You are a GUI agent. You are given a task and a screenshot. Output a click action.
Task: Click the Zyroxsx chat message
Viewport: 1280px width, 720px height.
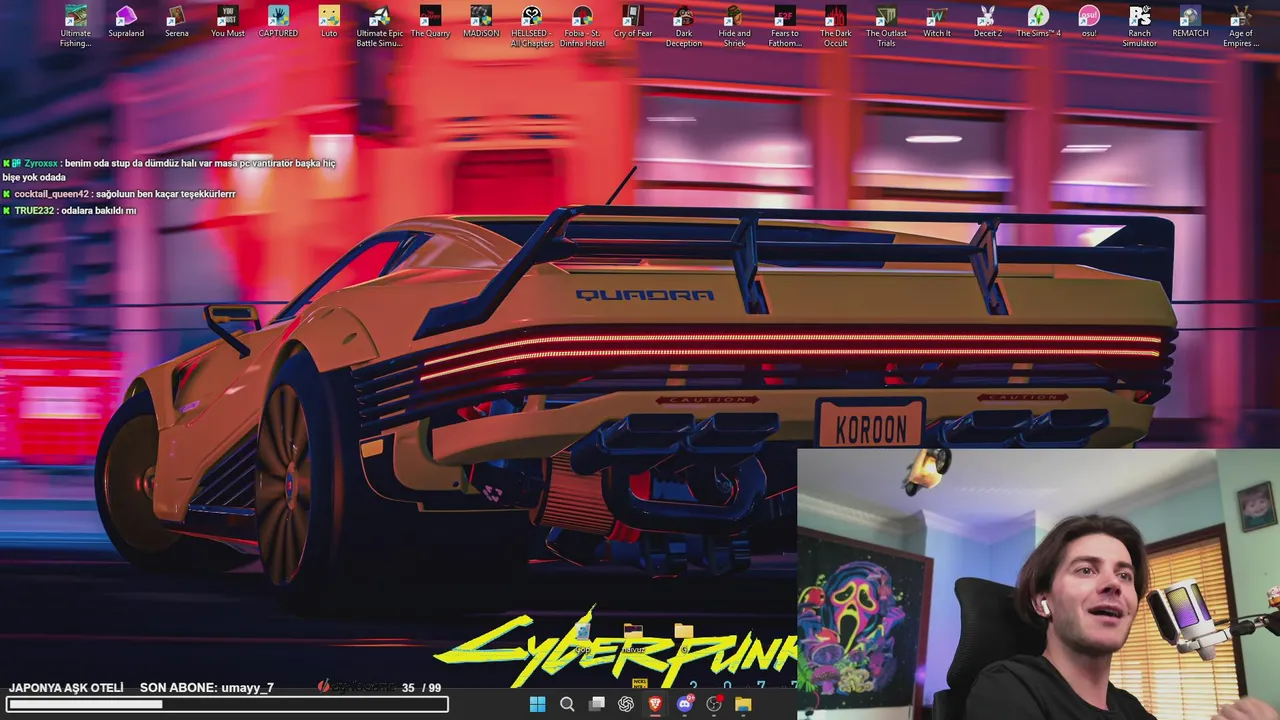(x=169, y=170)
